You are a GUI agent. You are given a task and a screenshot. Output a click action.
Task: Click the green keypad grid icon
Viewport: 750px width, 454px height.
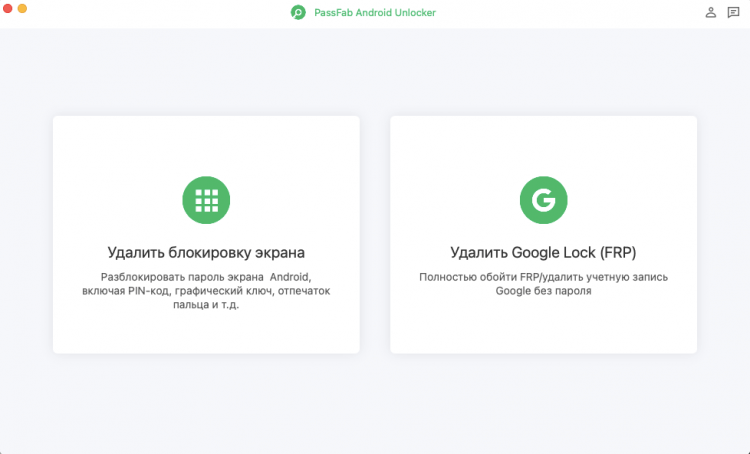206,200
